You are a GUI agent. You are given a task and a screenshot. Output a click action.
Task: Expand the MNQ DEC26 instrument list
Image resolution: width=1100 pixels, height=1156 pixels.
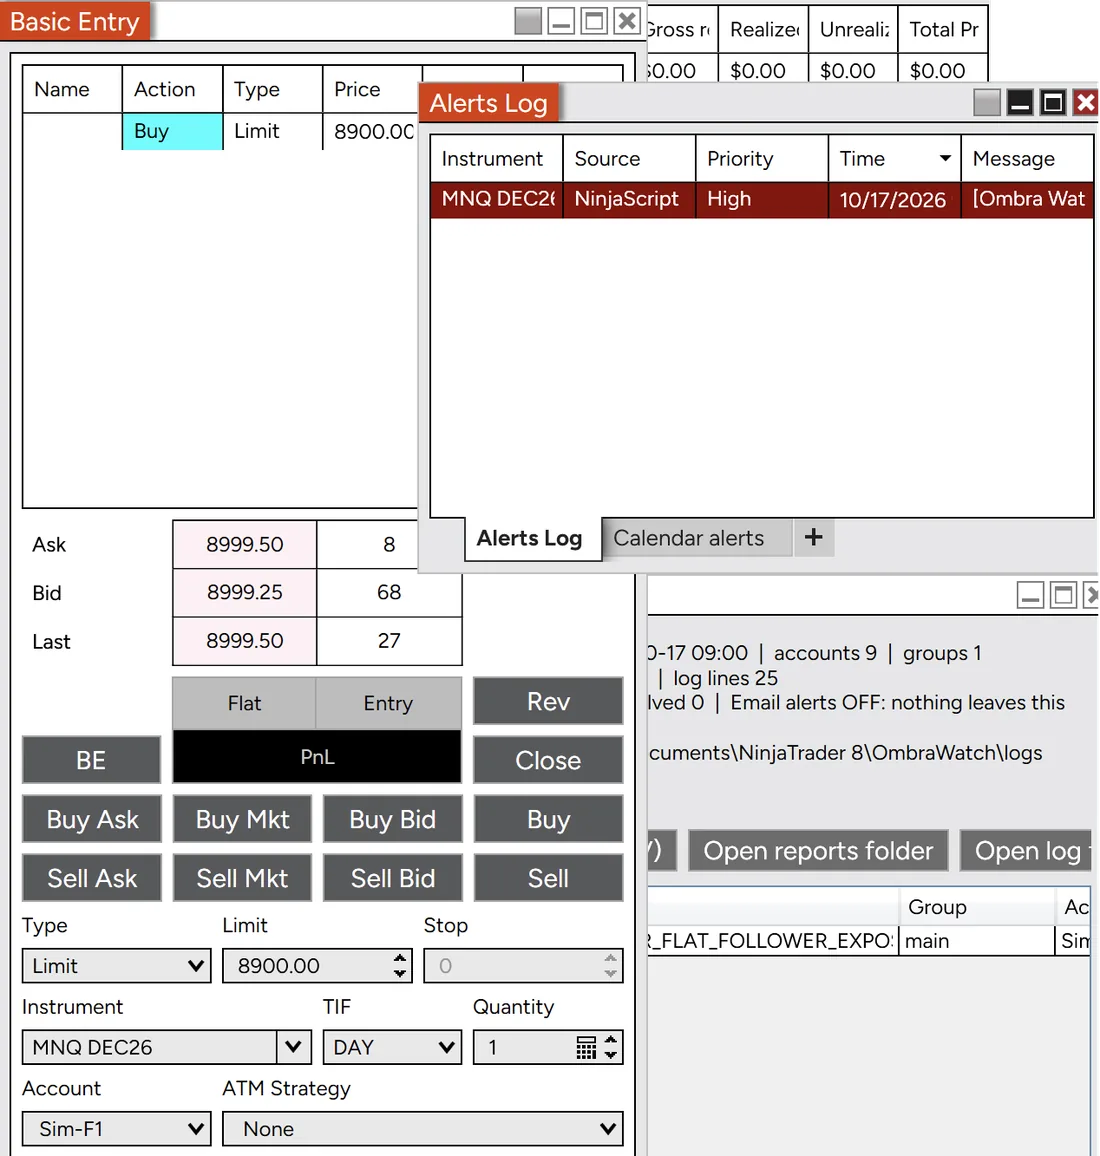293,1047
